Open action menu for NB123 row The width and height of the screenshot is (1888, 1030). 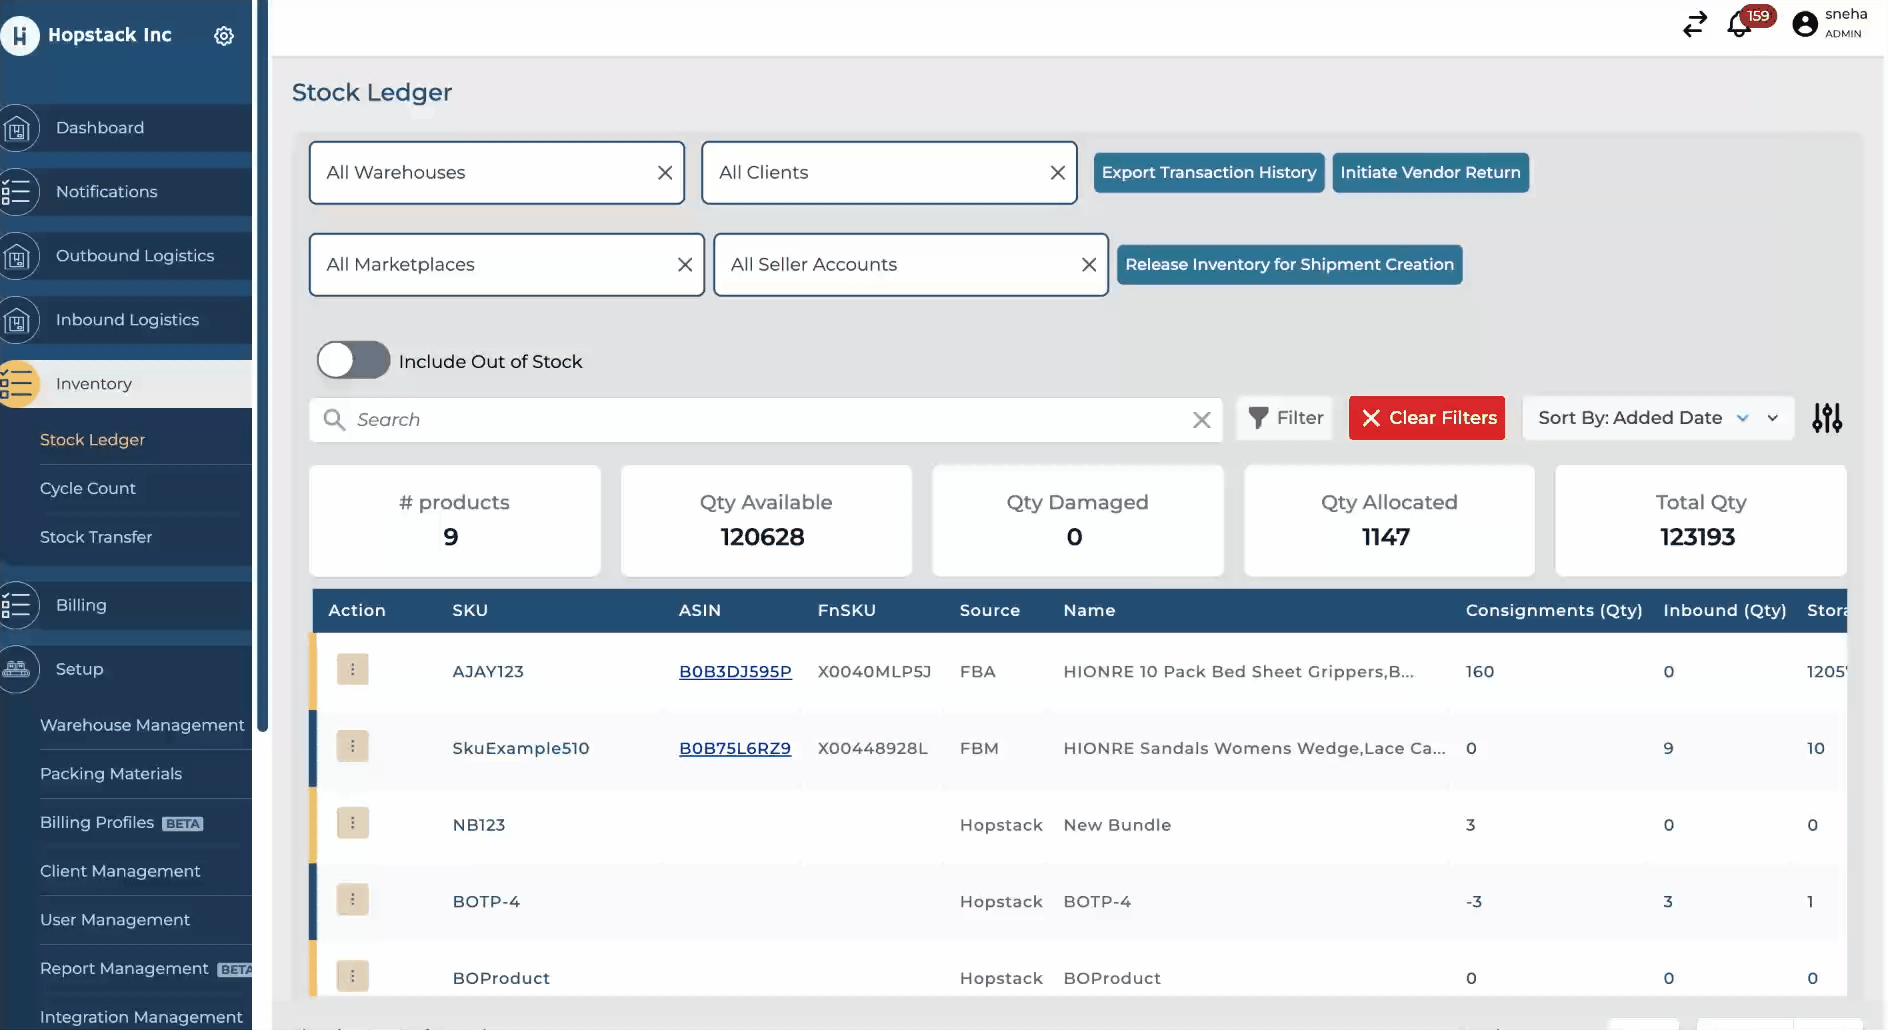coord(352,823)
